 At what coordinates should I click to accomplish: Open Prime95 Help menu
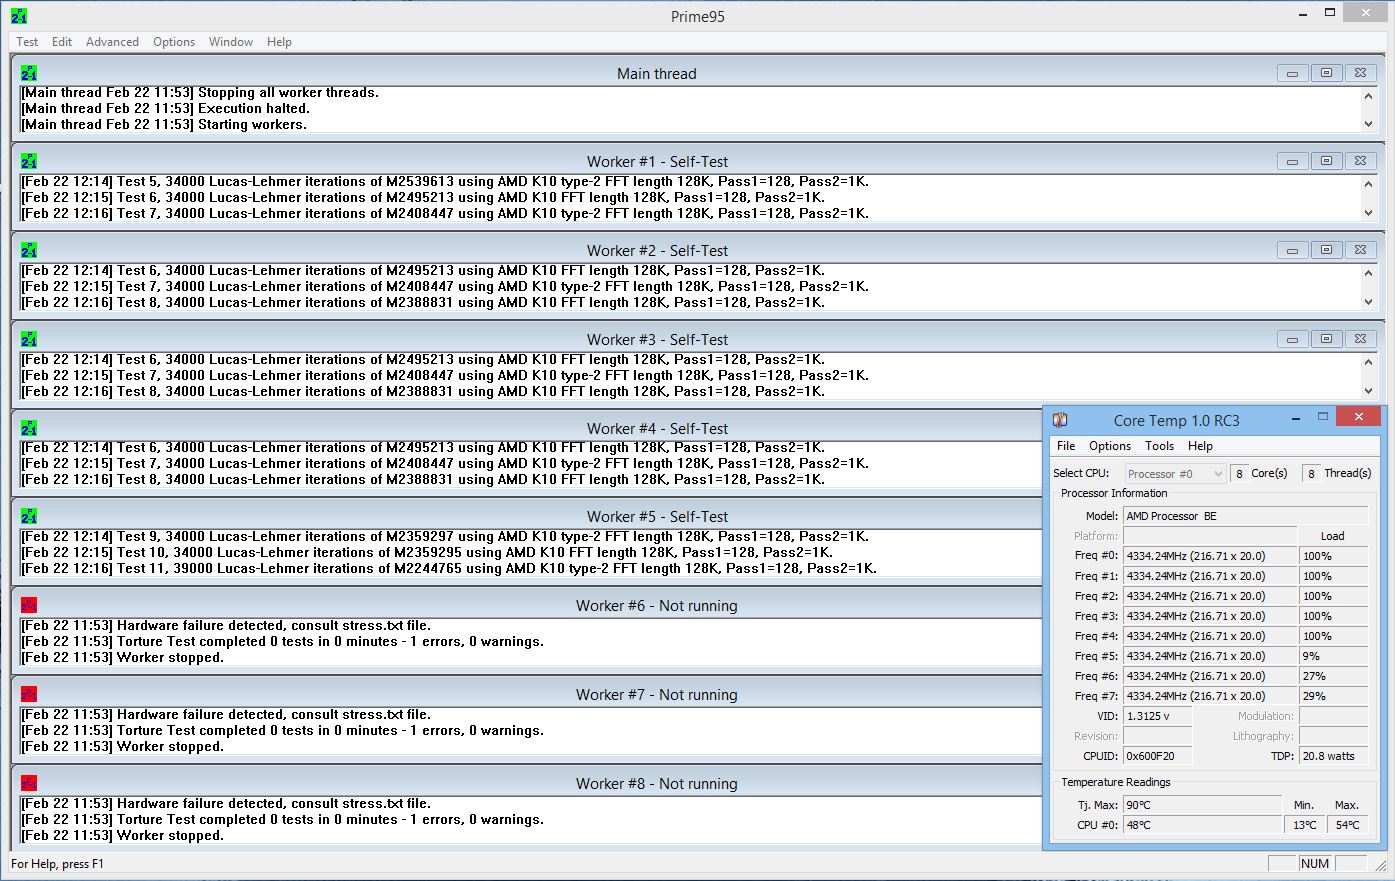point(279,42)
